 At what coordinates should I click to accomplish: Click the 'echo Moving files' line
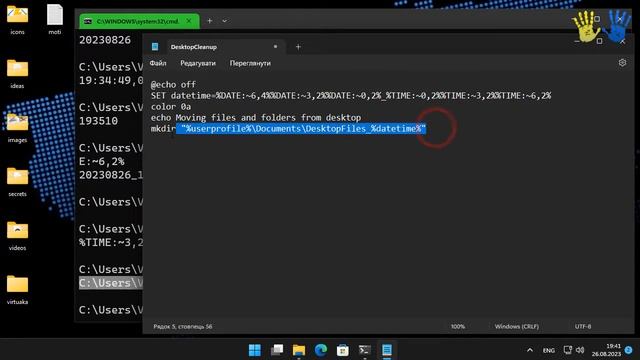point(256,118)
